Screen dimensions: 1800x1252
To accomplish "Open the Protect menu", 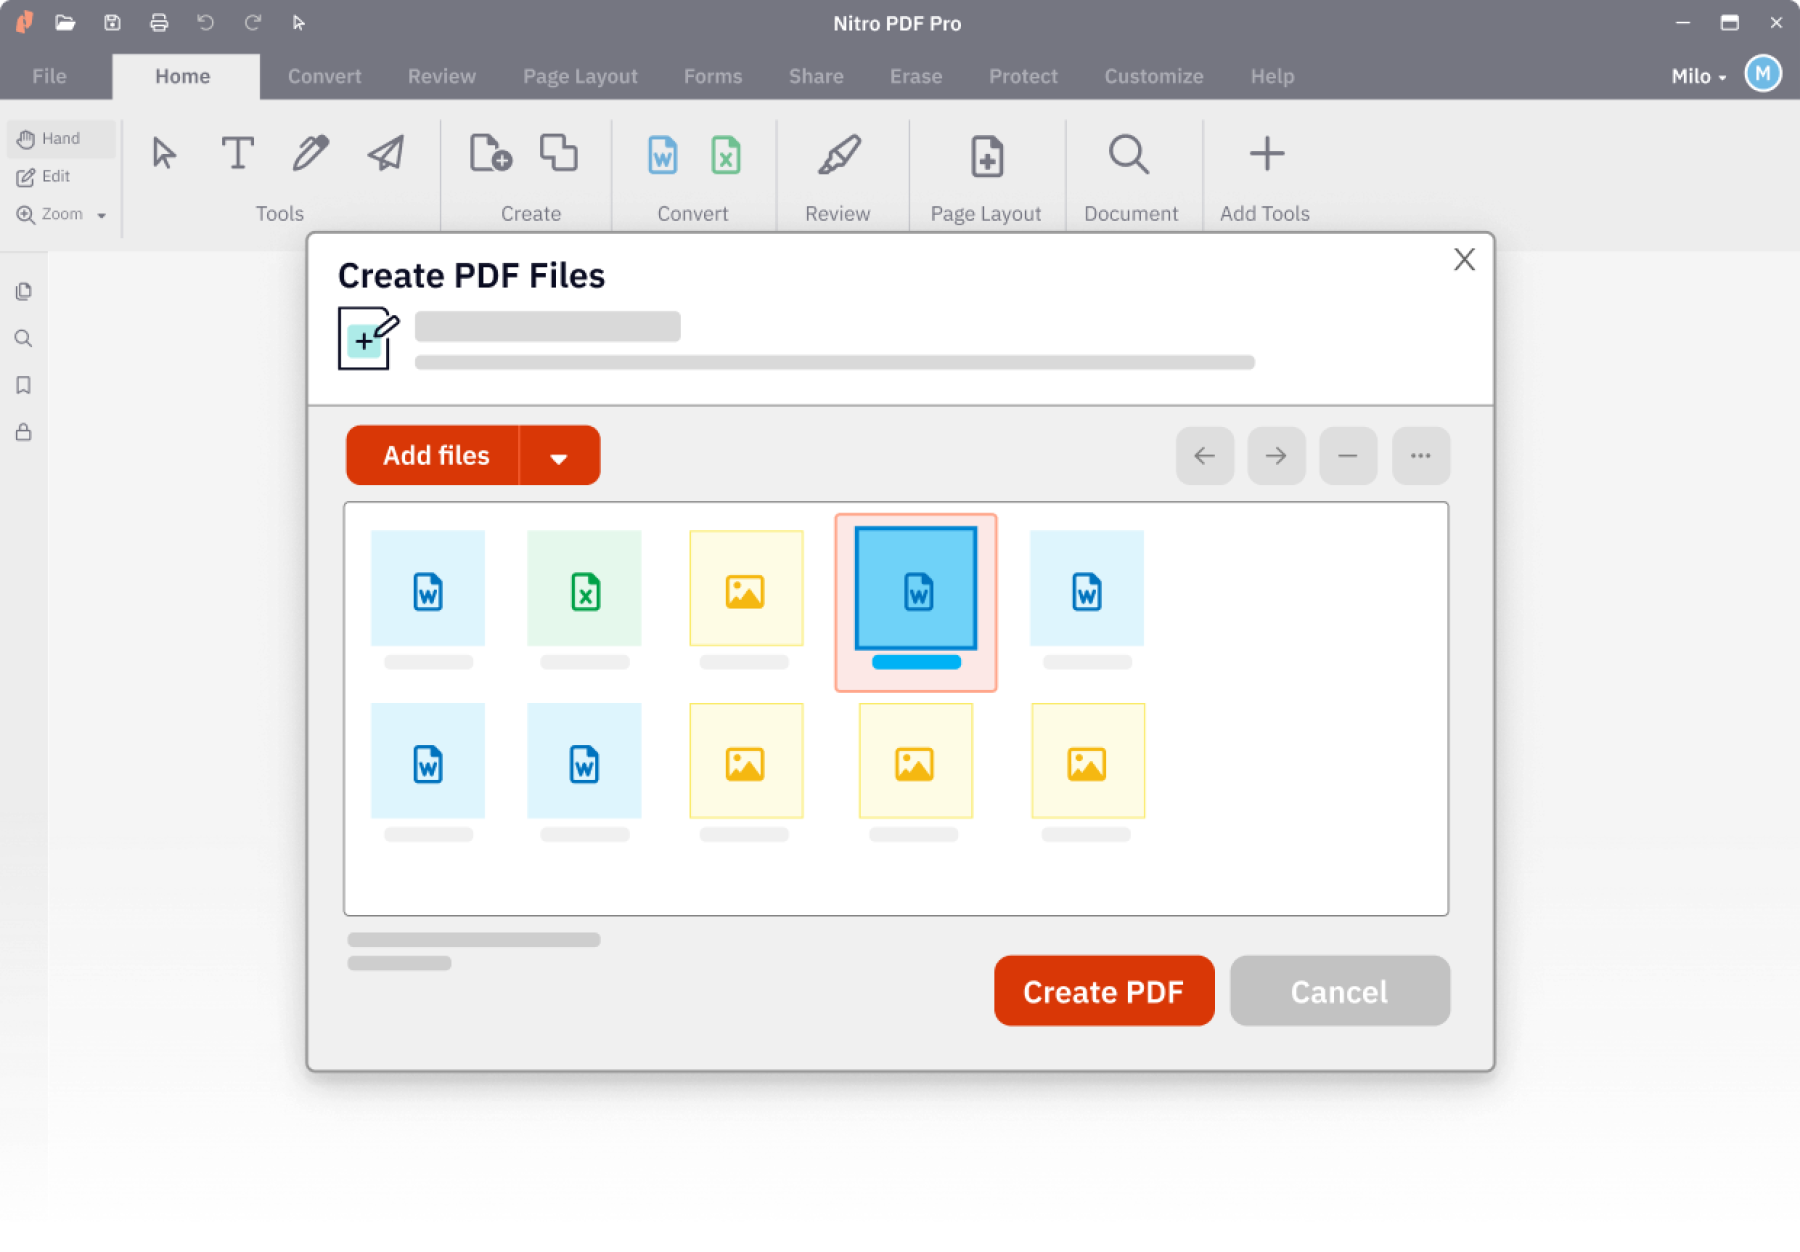I will (1022, 76).
